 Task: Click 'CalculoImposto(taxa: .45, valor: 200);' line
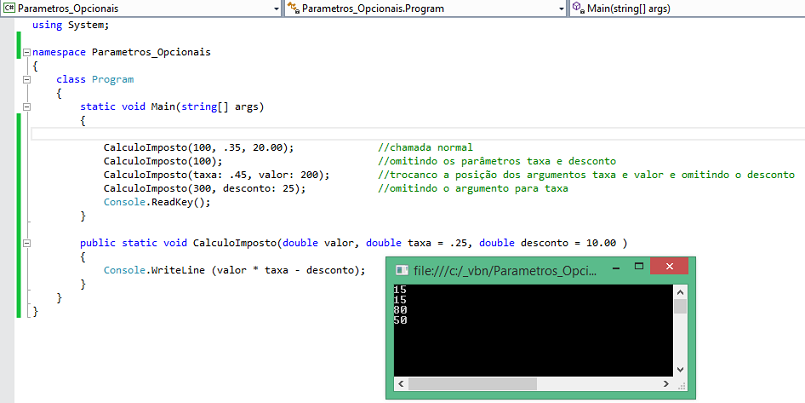point(217,175)
